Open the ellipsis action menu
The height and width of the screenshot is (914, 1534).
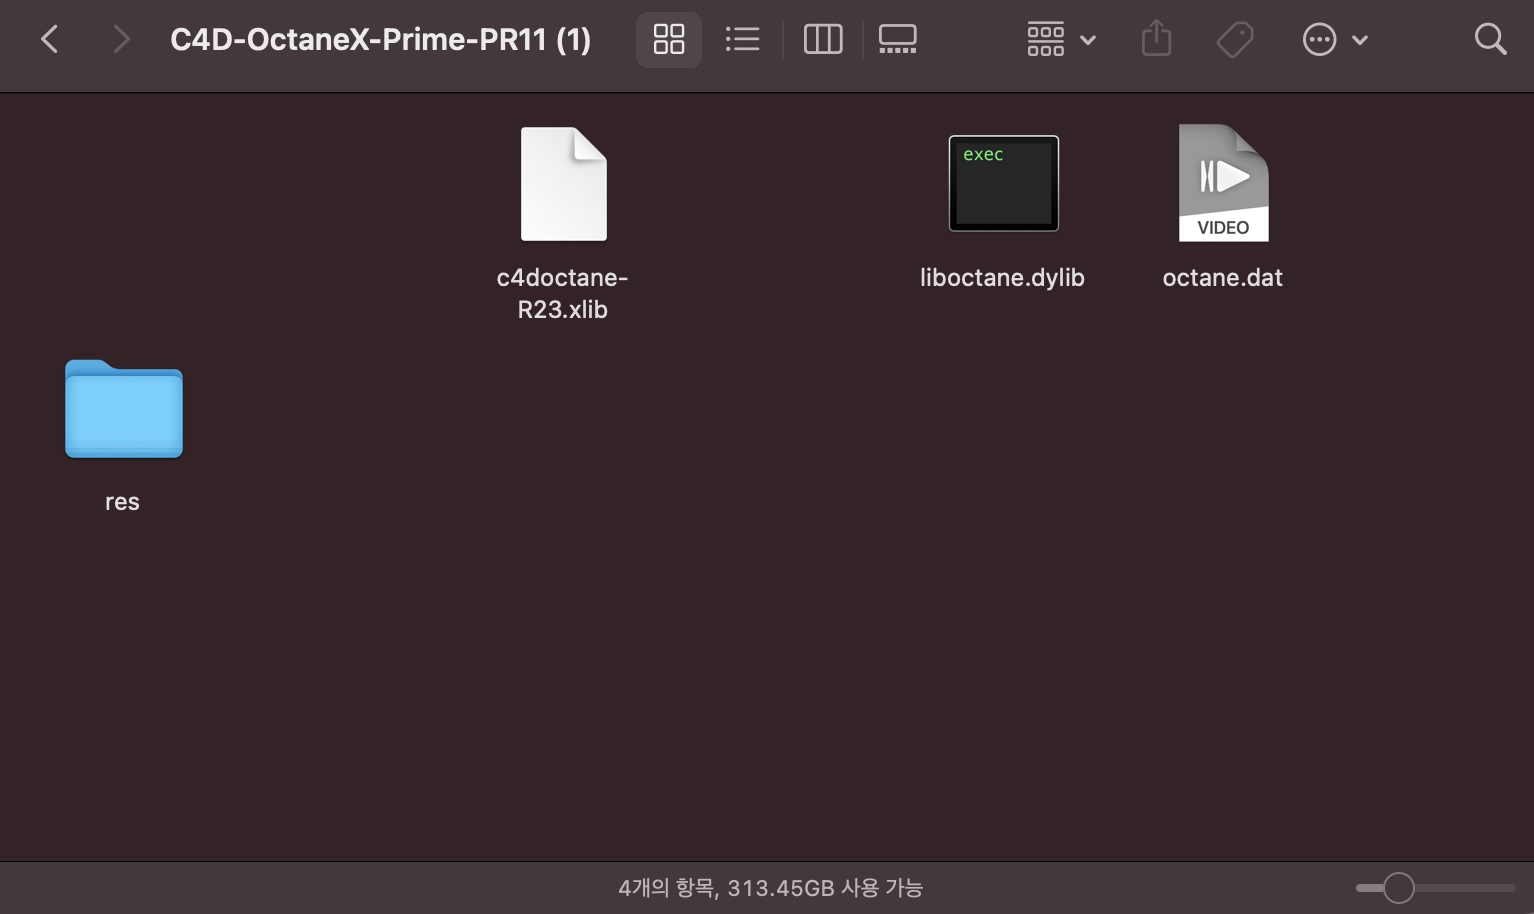point(1334,40)
